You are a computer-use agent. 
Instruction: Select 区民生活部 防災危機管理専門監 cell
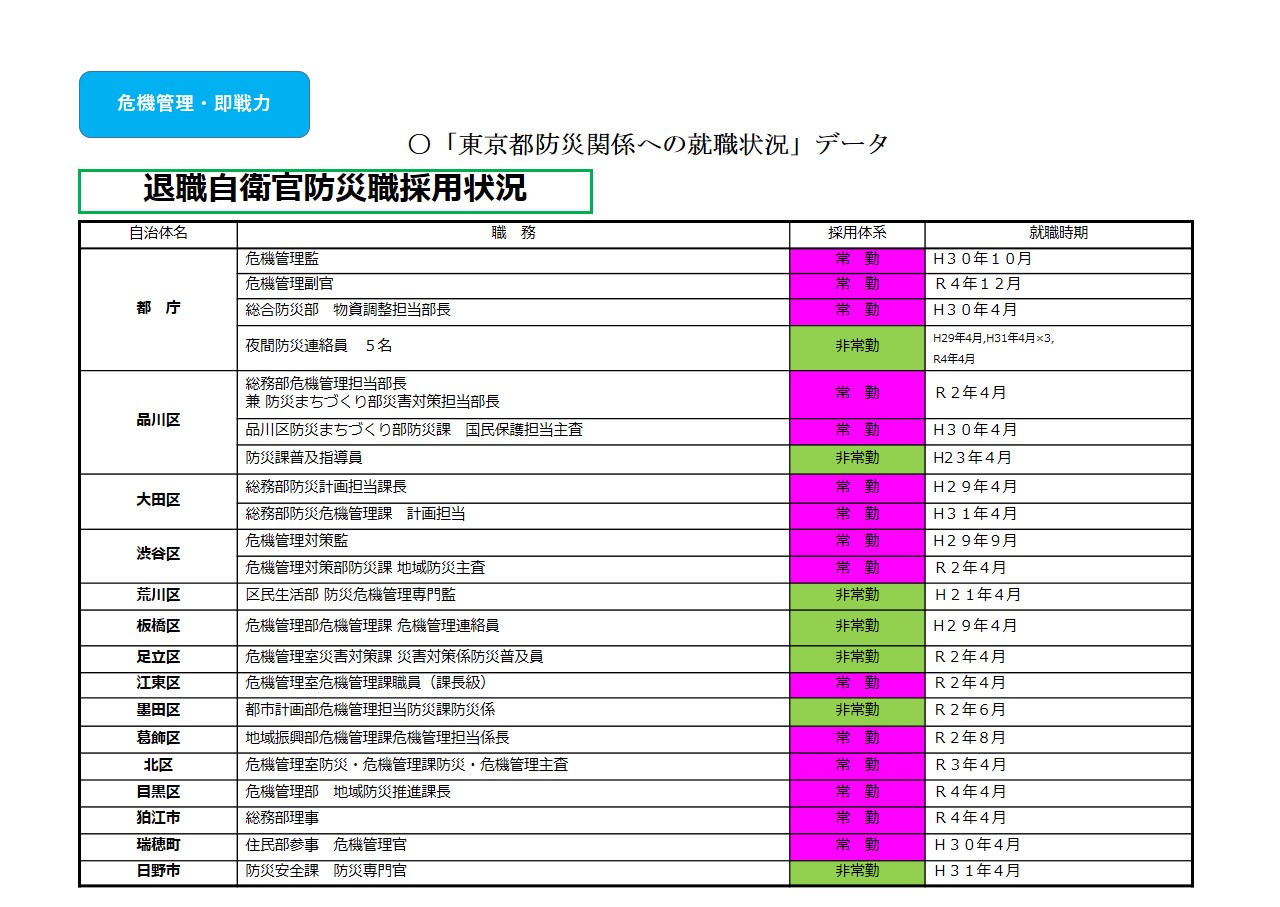pos(514,596)
